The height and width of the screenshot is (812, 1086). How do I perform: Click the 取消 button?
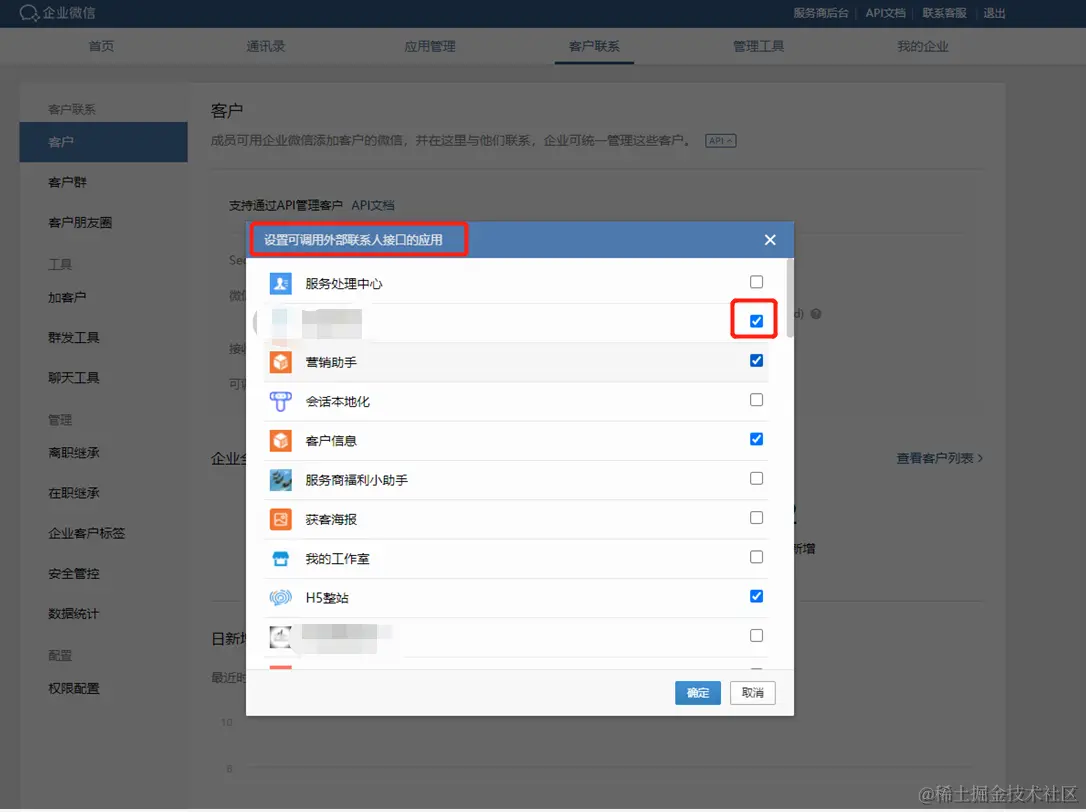(x=752, y=693)
